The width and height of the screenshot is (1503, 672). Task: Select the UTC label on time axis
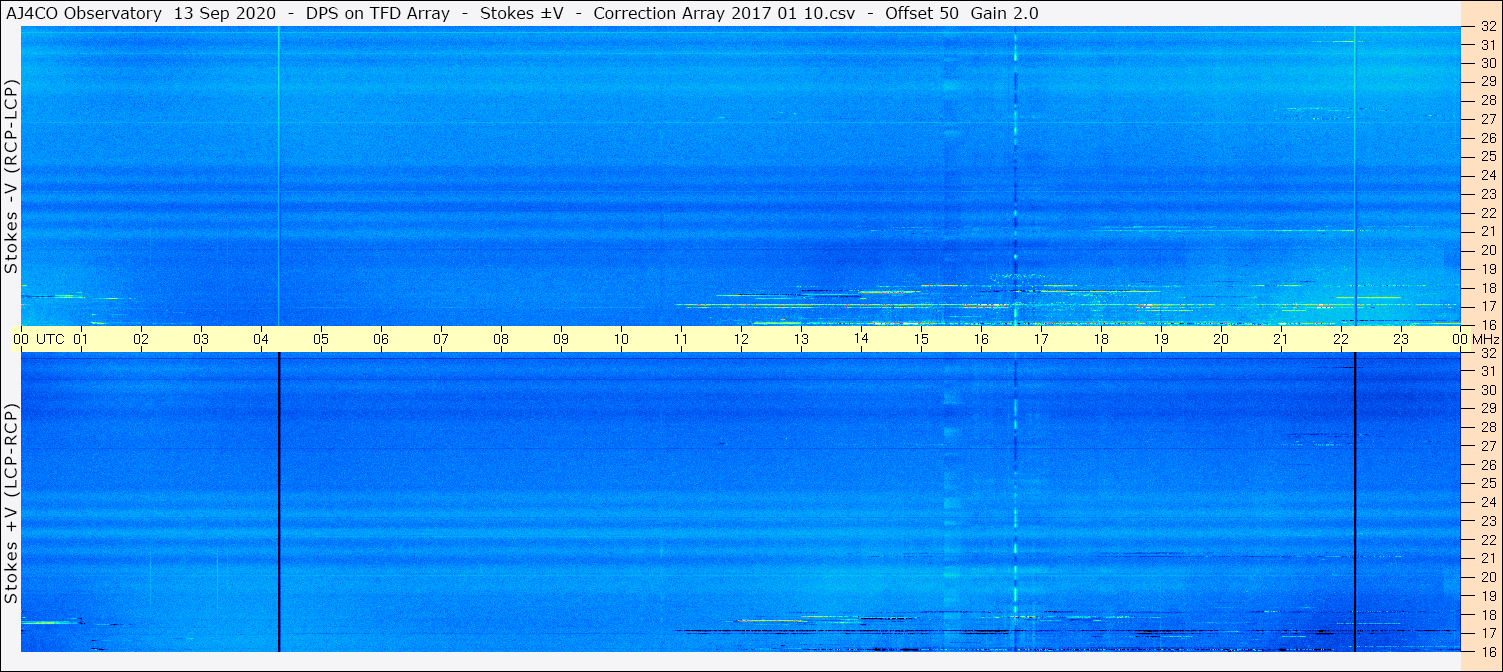pos(51,339)
